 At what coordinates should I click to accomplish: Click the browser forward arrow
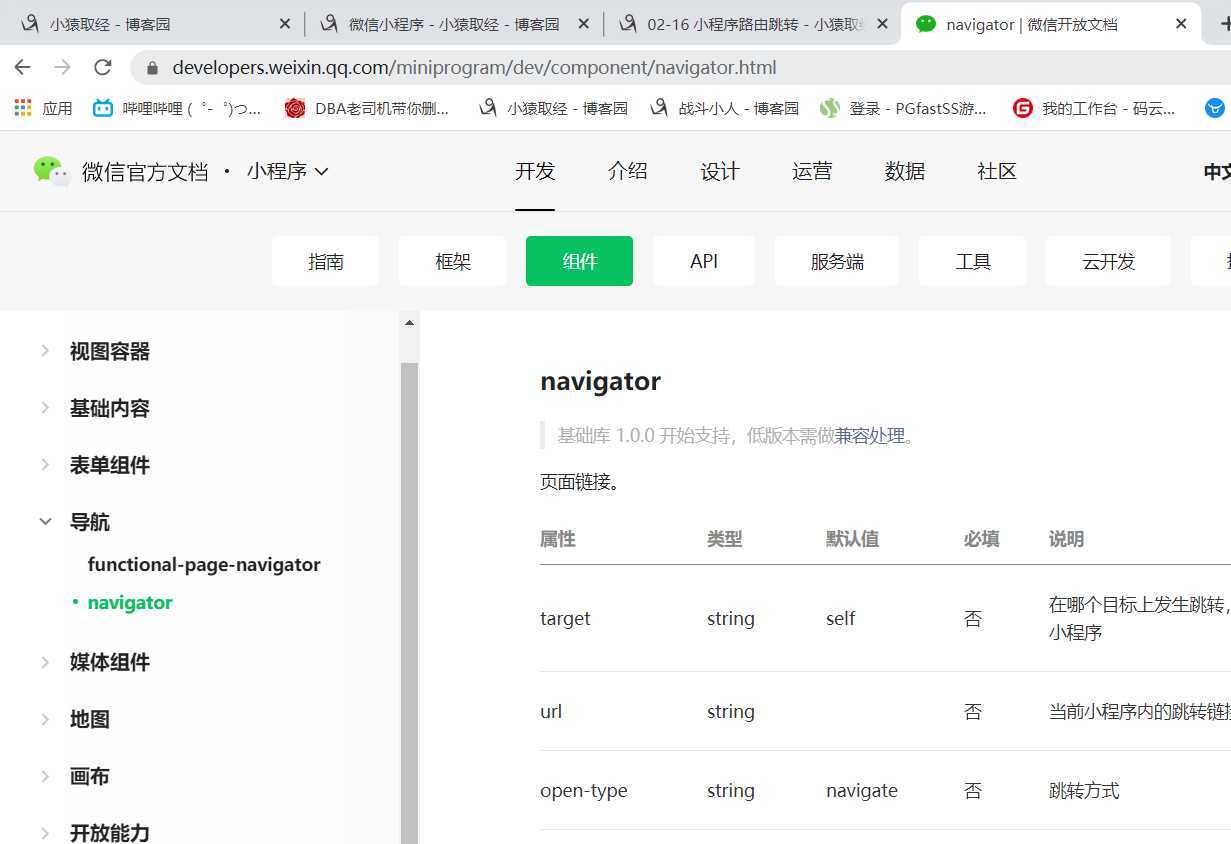pos(62,67)
